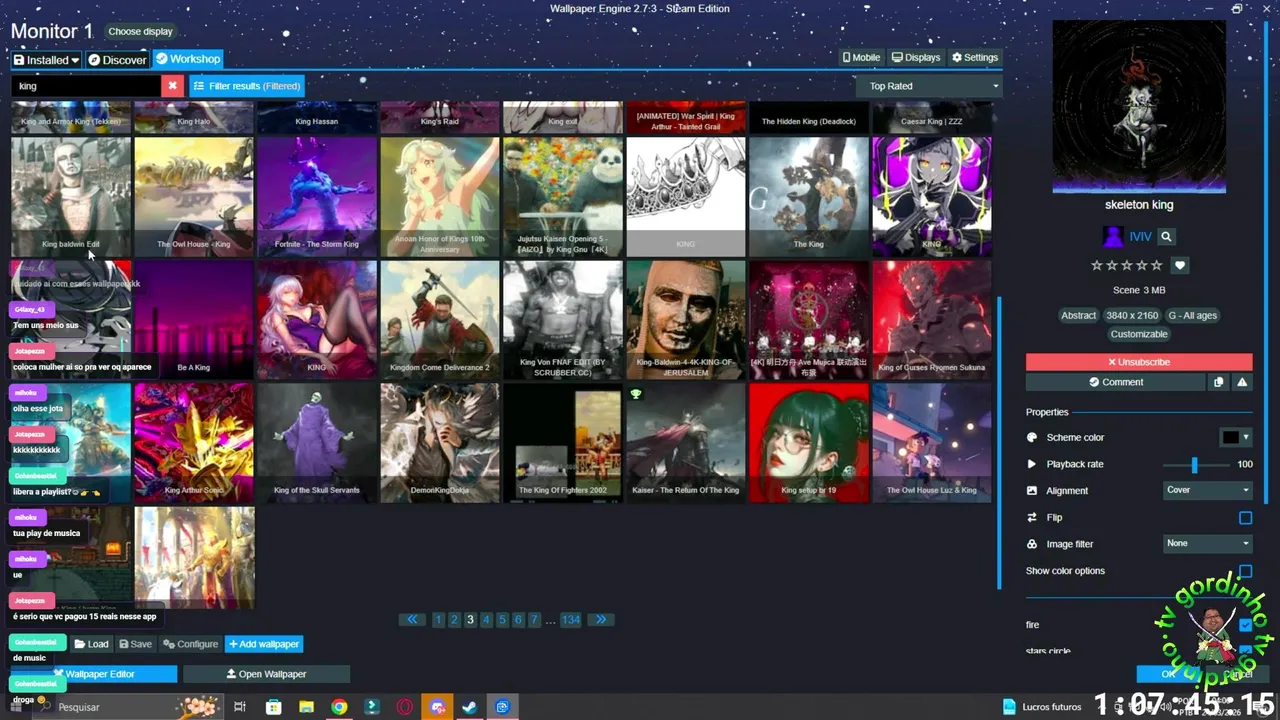Go to results page 4

pos(486,620)
